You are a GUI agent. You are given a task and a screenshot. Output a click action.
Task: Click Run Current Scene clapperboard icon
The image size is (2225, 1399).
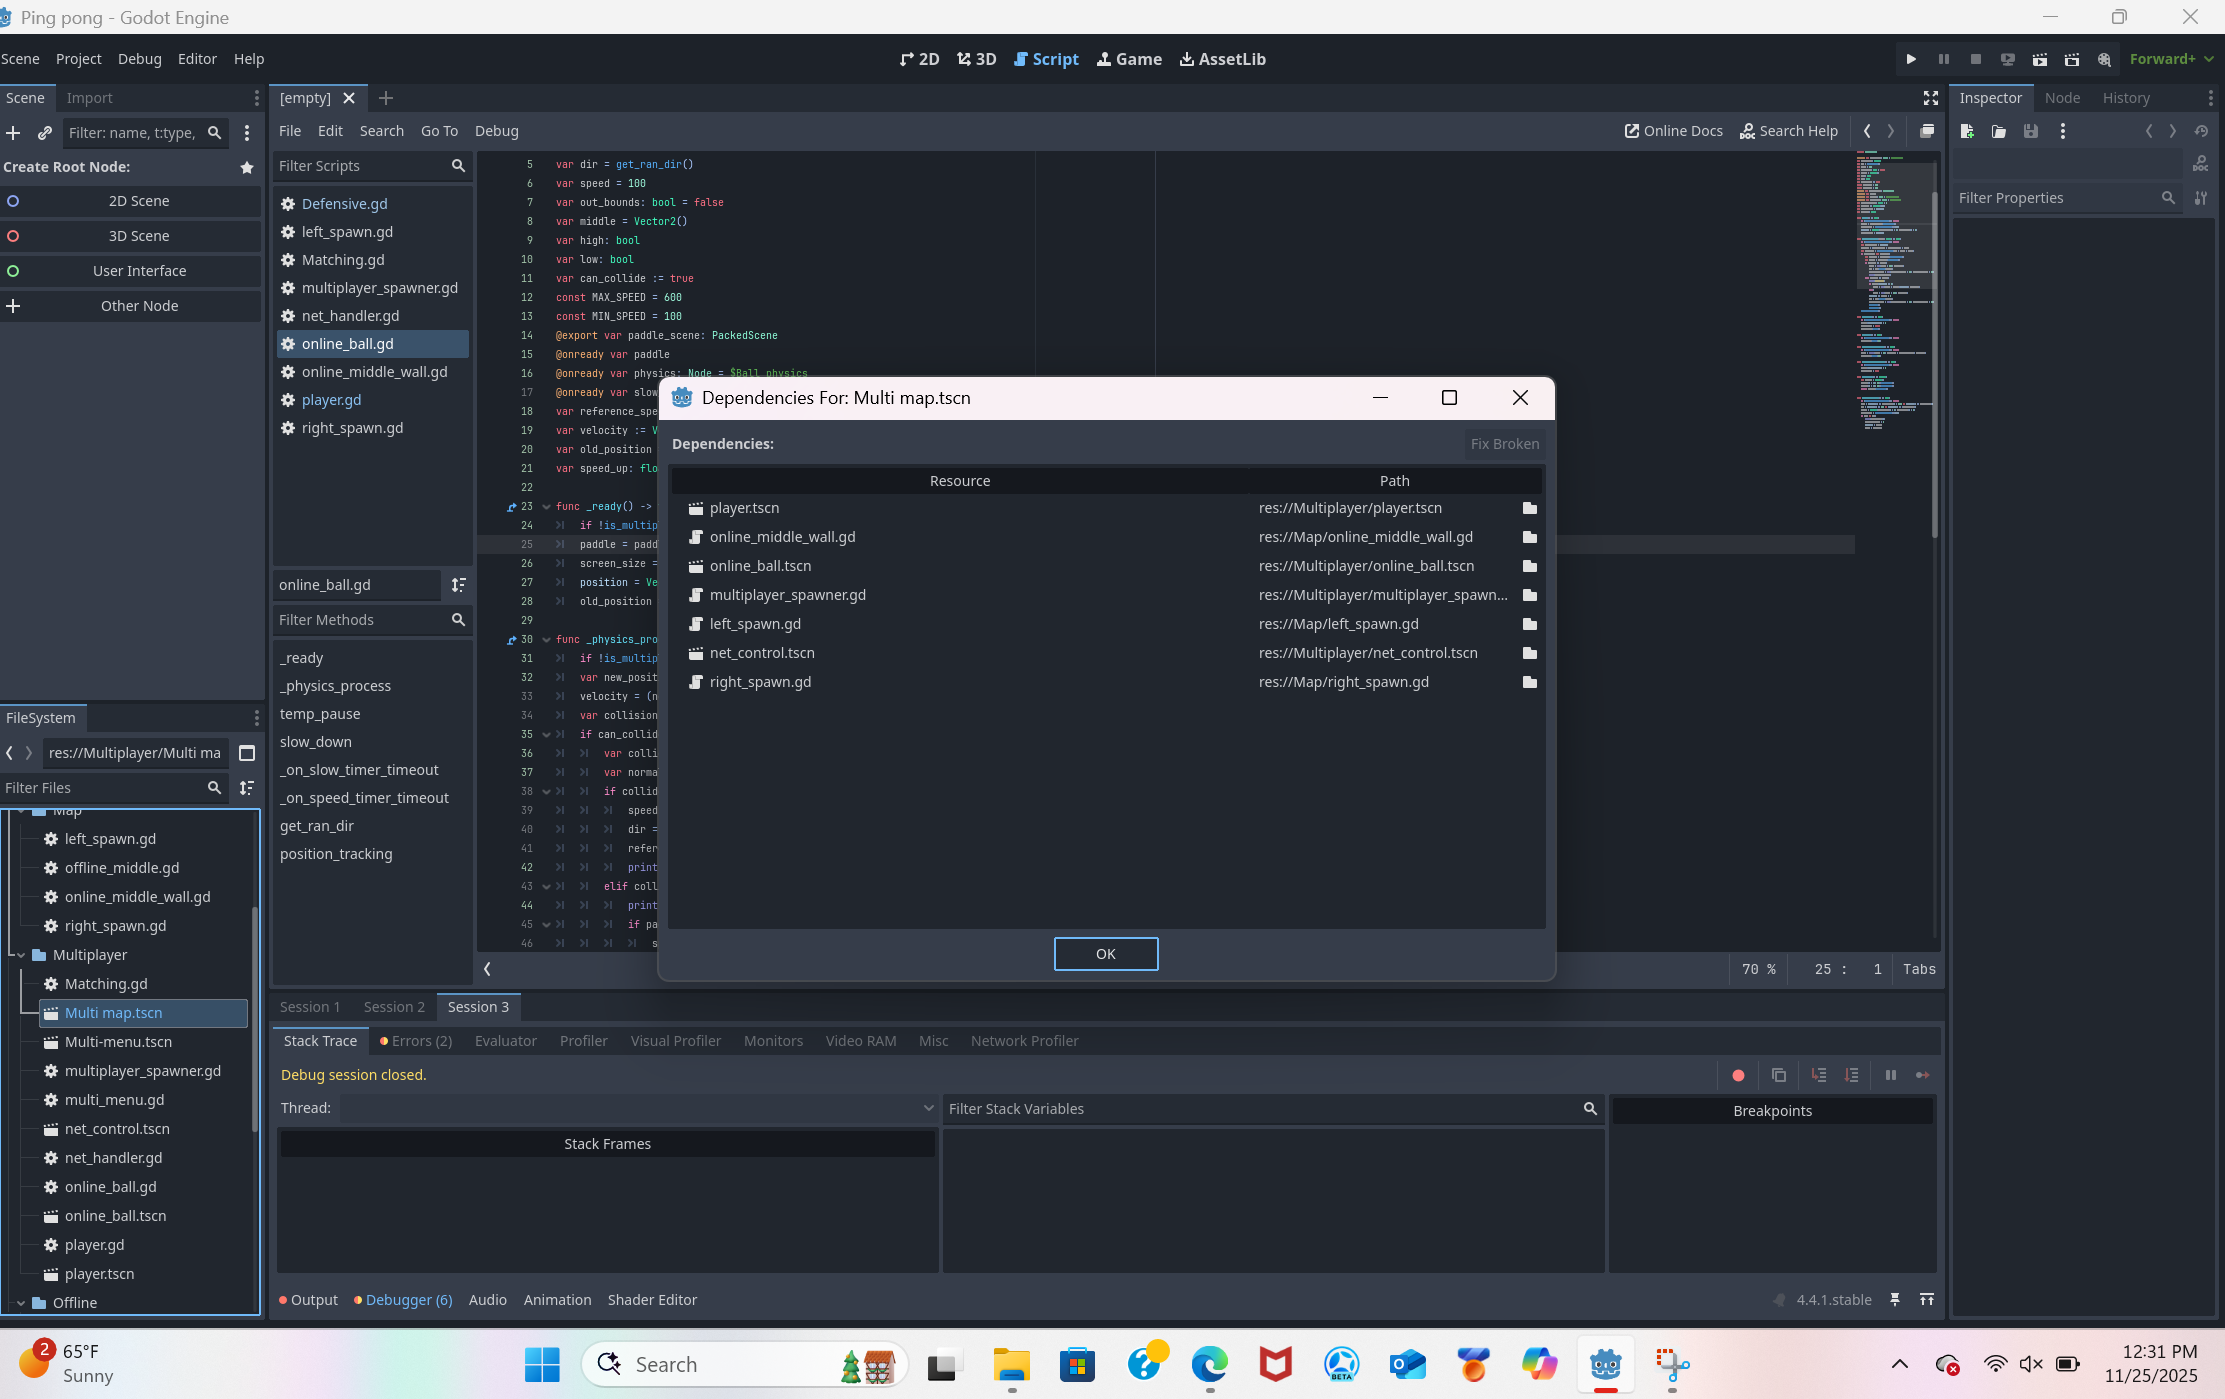coord(2039,59)
